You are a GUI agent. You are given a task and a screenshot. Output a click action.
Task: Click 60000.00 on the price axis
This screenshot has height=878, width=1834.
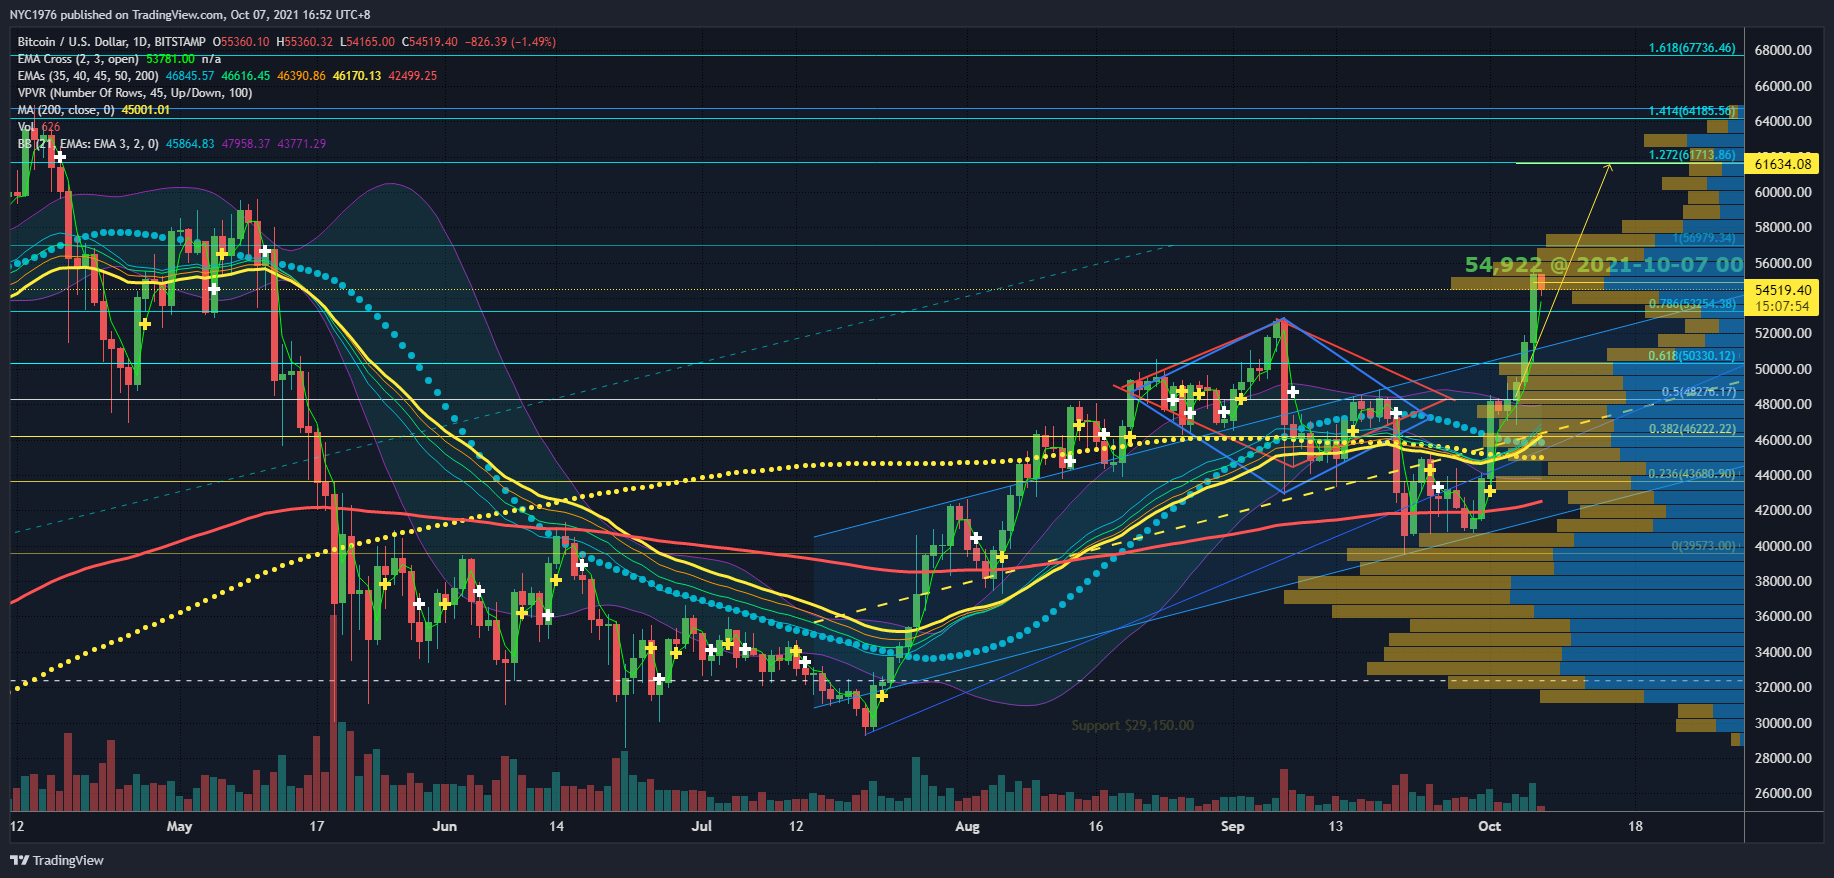(1783, 192)
